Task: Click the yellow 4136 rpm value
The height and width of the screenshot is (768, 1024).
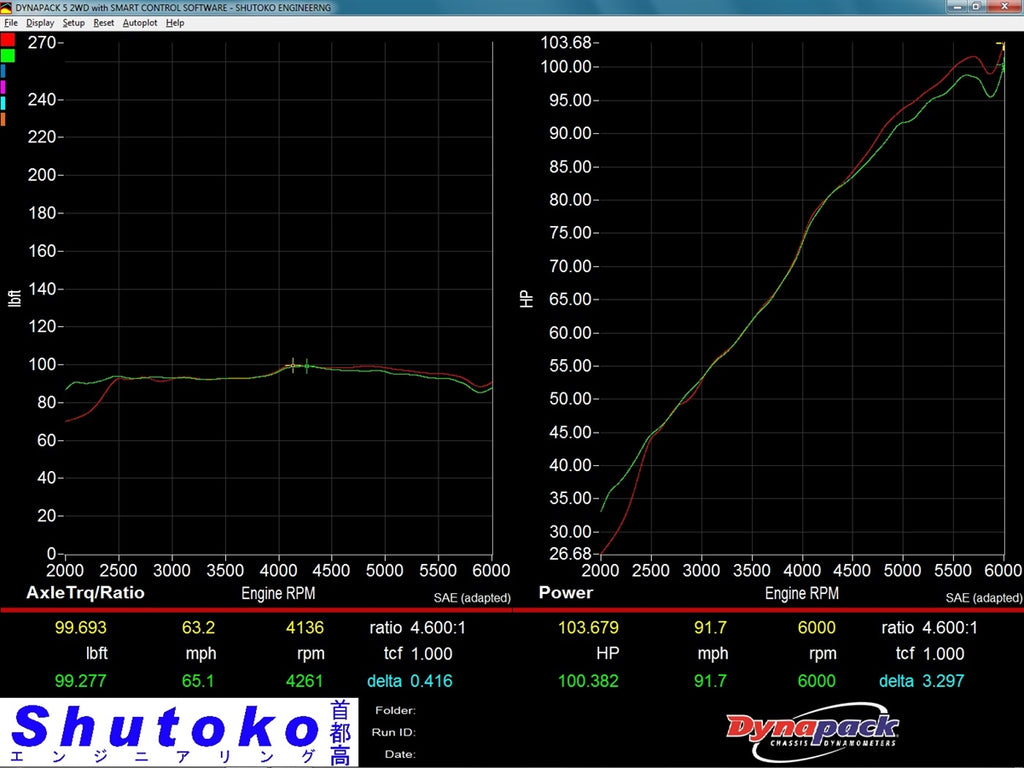Action: pyautogui.click(x=304, y=628)
